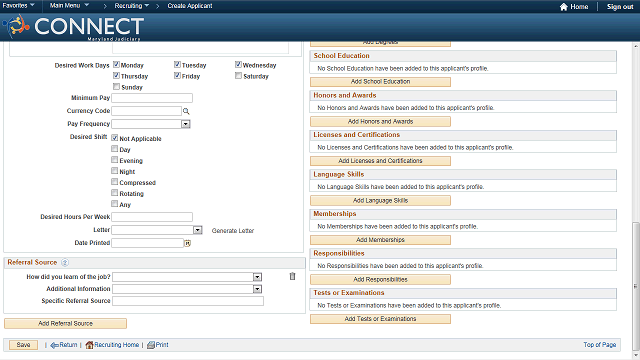The image size is (640, 360).
Task: Click the Print link with printer icon
Action: (x=158, y=345)
